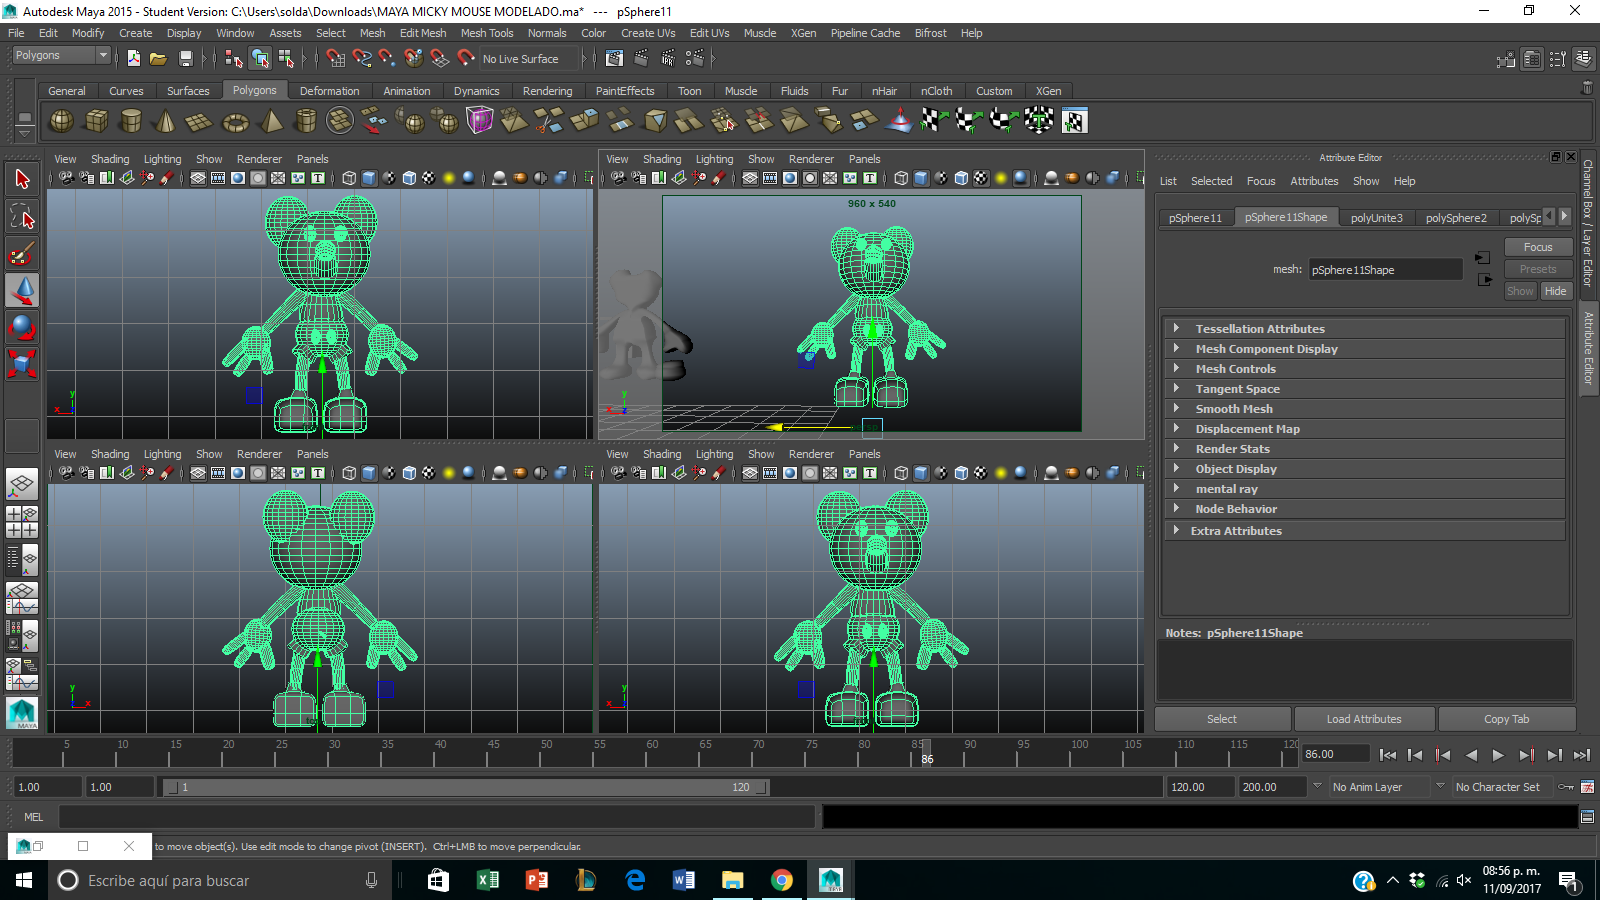Click the IPR render icon
The image size is (1600, 900).
(667, 59)
